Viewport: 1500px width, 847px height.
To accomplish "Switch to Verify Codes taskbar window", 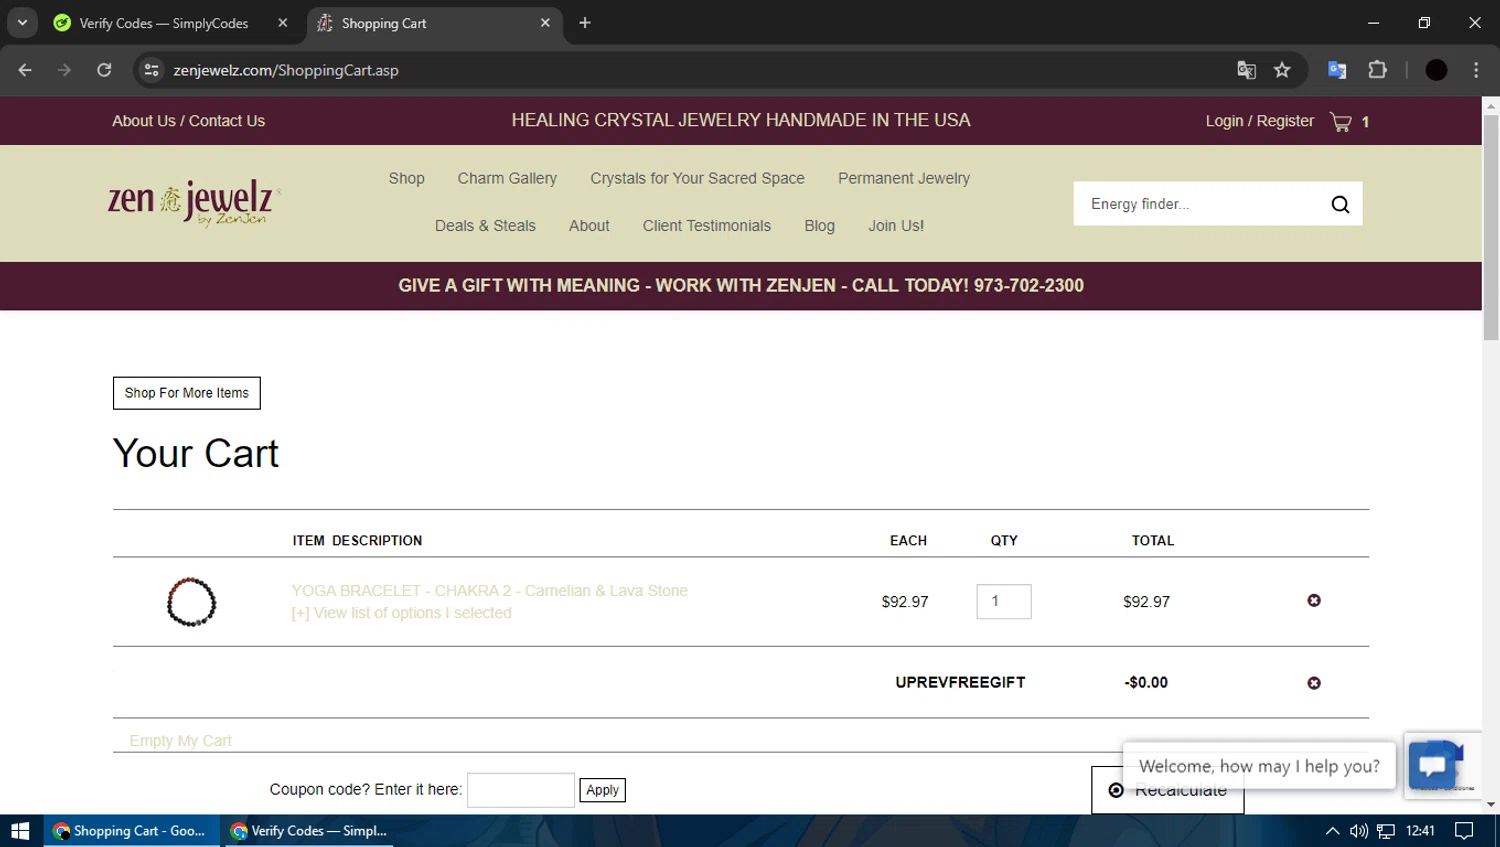I will tap(307, 831).
